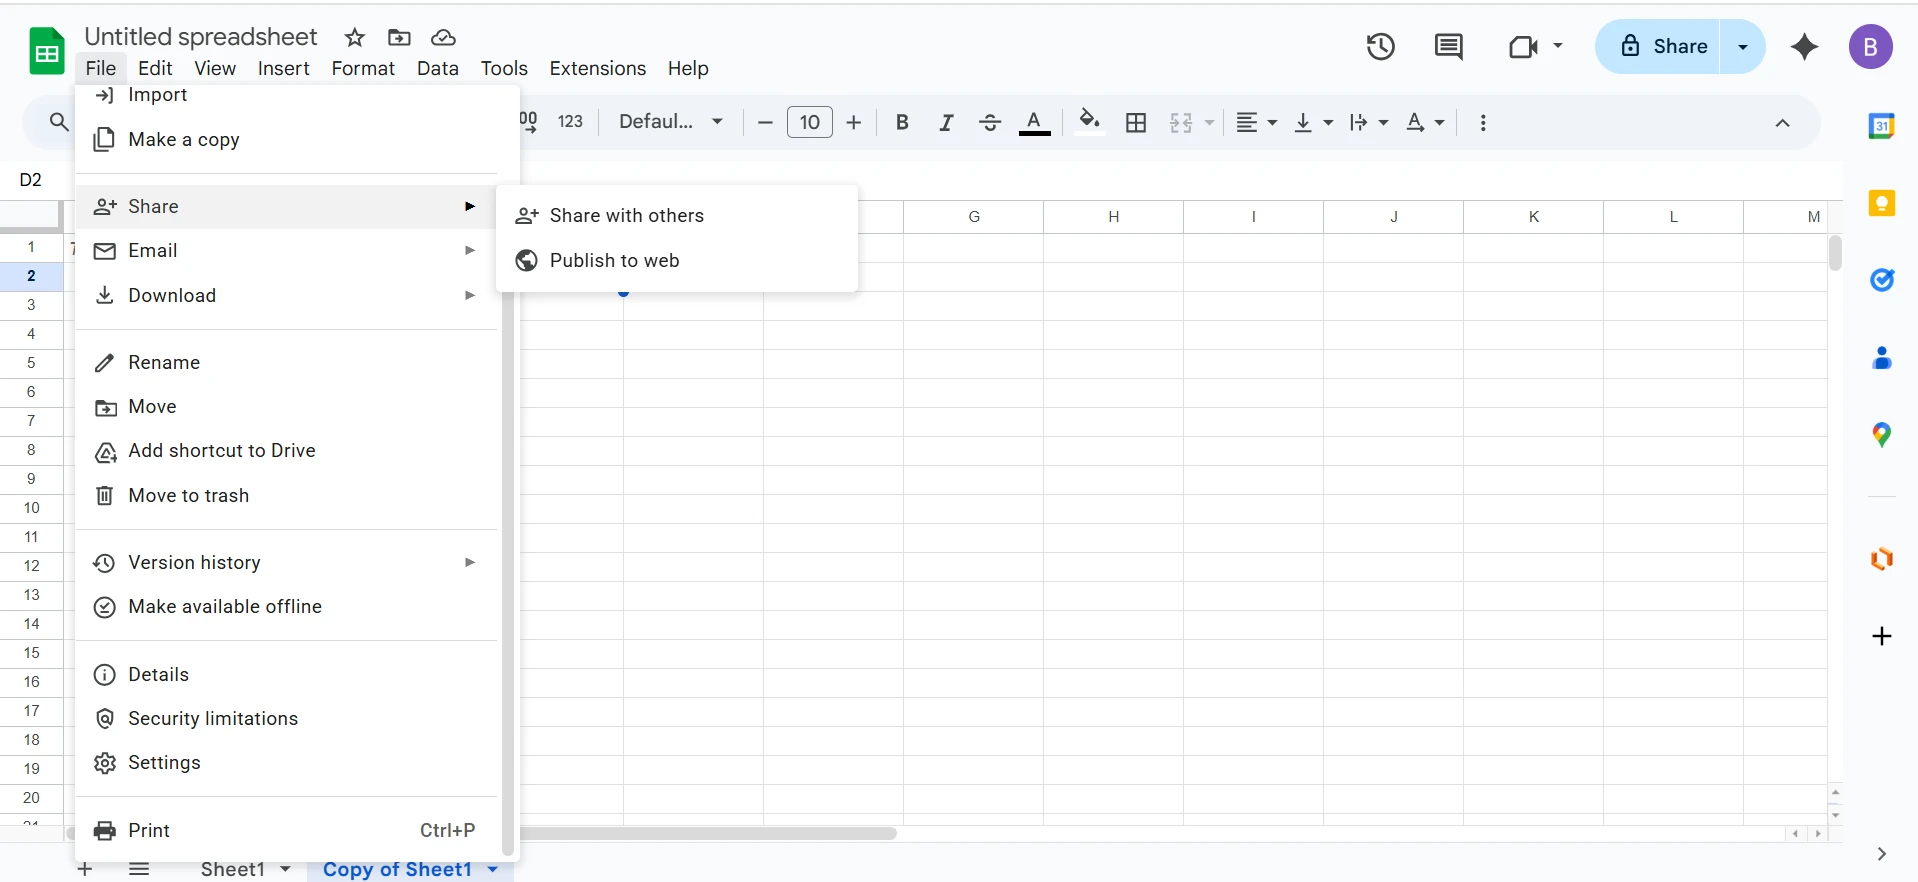1918x882 pixels.
Task: Click the Gemini sparkle icon
Action: (1804, 47)
